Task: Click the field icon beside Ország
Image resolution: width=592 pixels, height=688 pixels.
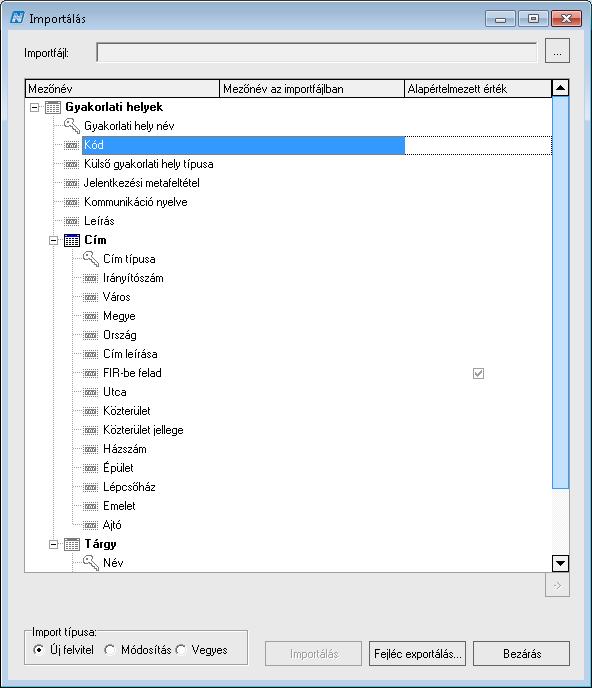Action: point(90,335)
